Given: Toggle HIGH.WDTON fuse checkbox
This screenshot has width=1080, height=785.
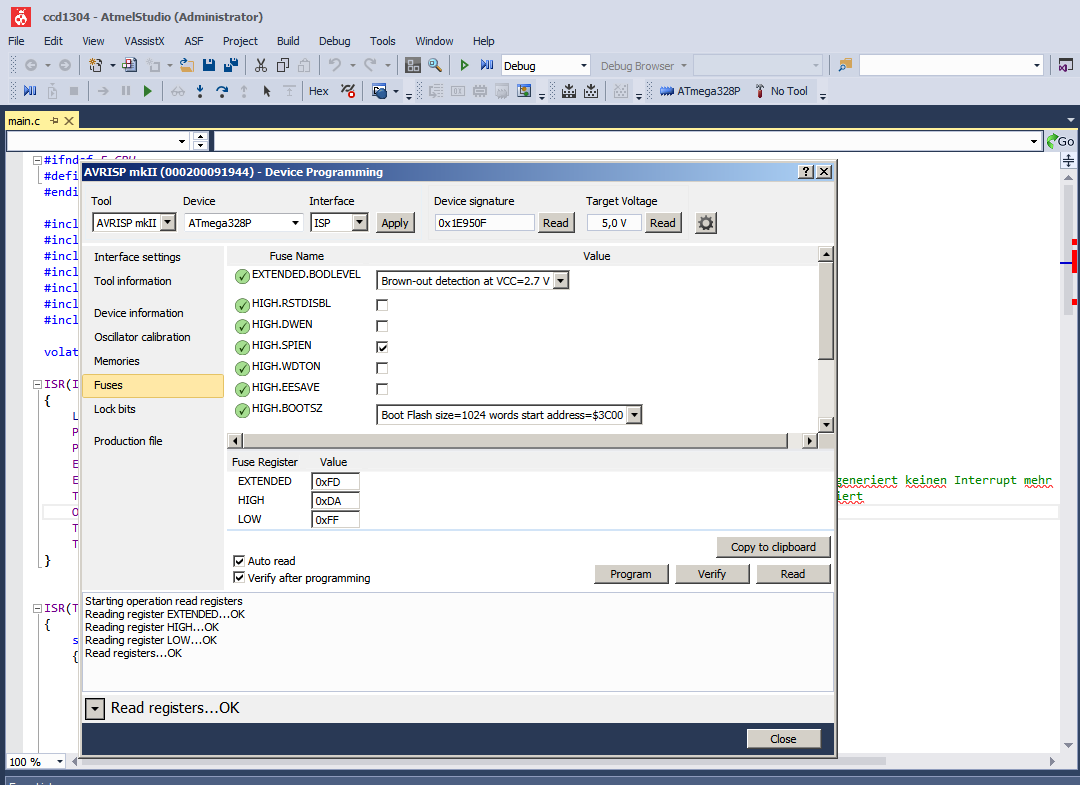Looking at the screenshot, I should coord(382,368).
